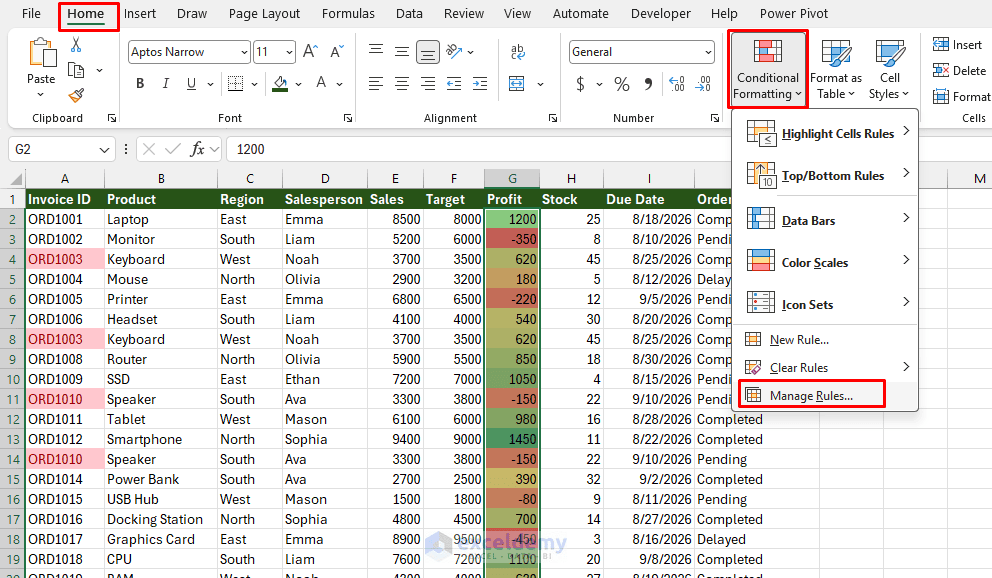Screen dimensions: 992x578
Task: Open the font name dropdown
Action: pos(244,52)
